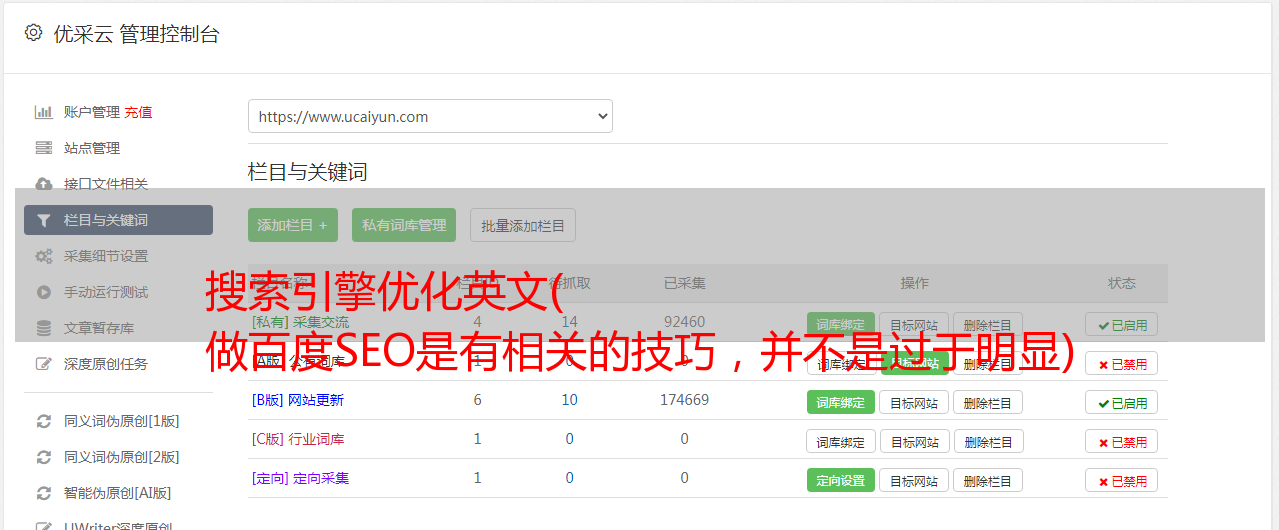Image resolution: width=1279 pixels, height=530 pixels.
Task: Open the site URL dropdown https://www.ucaiyun.com
Action: (x=430, y=116)
